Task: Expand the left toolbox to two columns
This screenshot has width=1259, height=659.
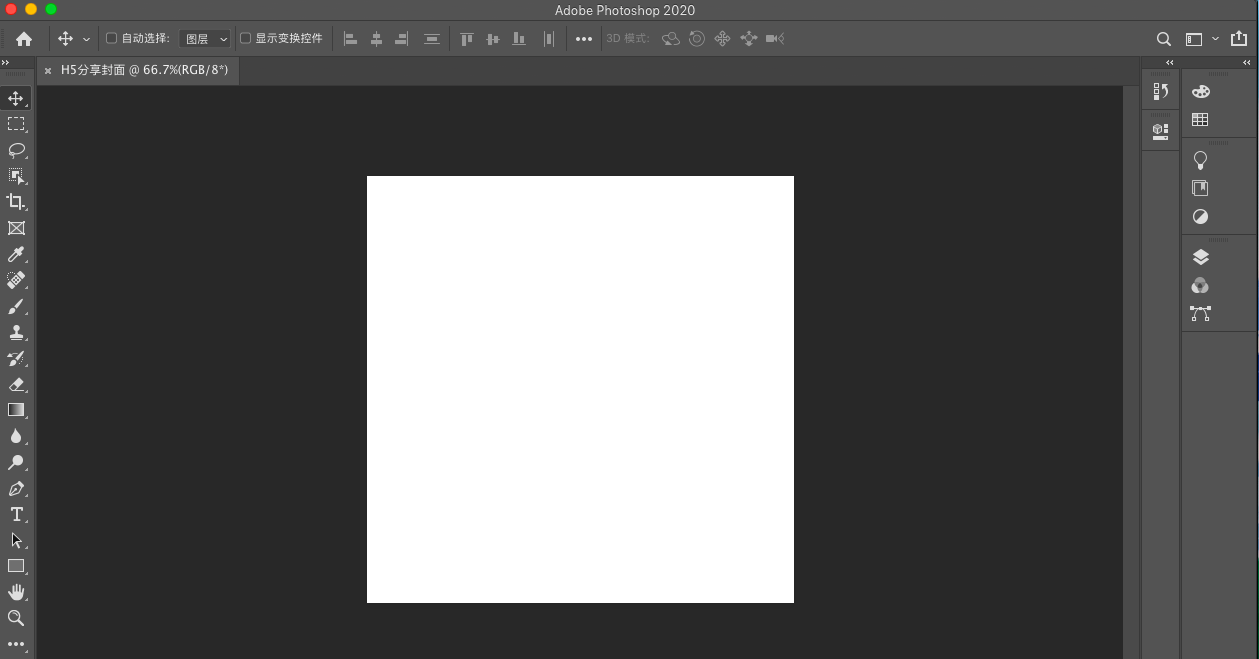Action: pos(5,63)
